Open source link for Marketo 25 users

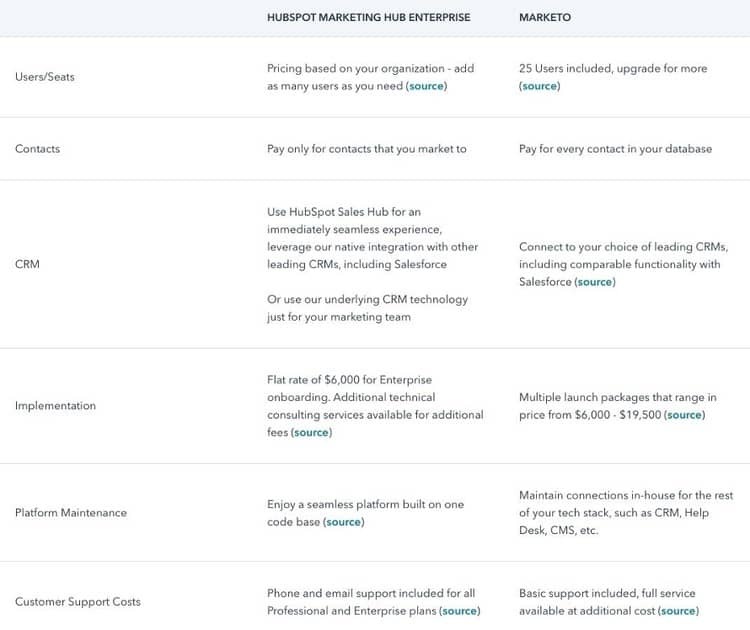[x=539, y=86]
